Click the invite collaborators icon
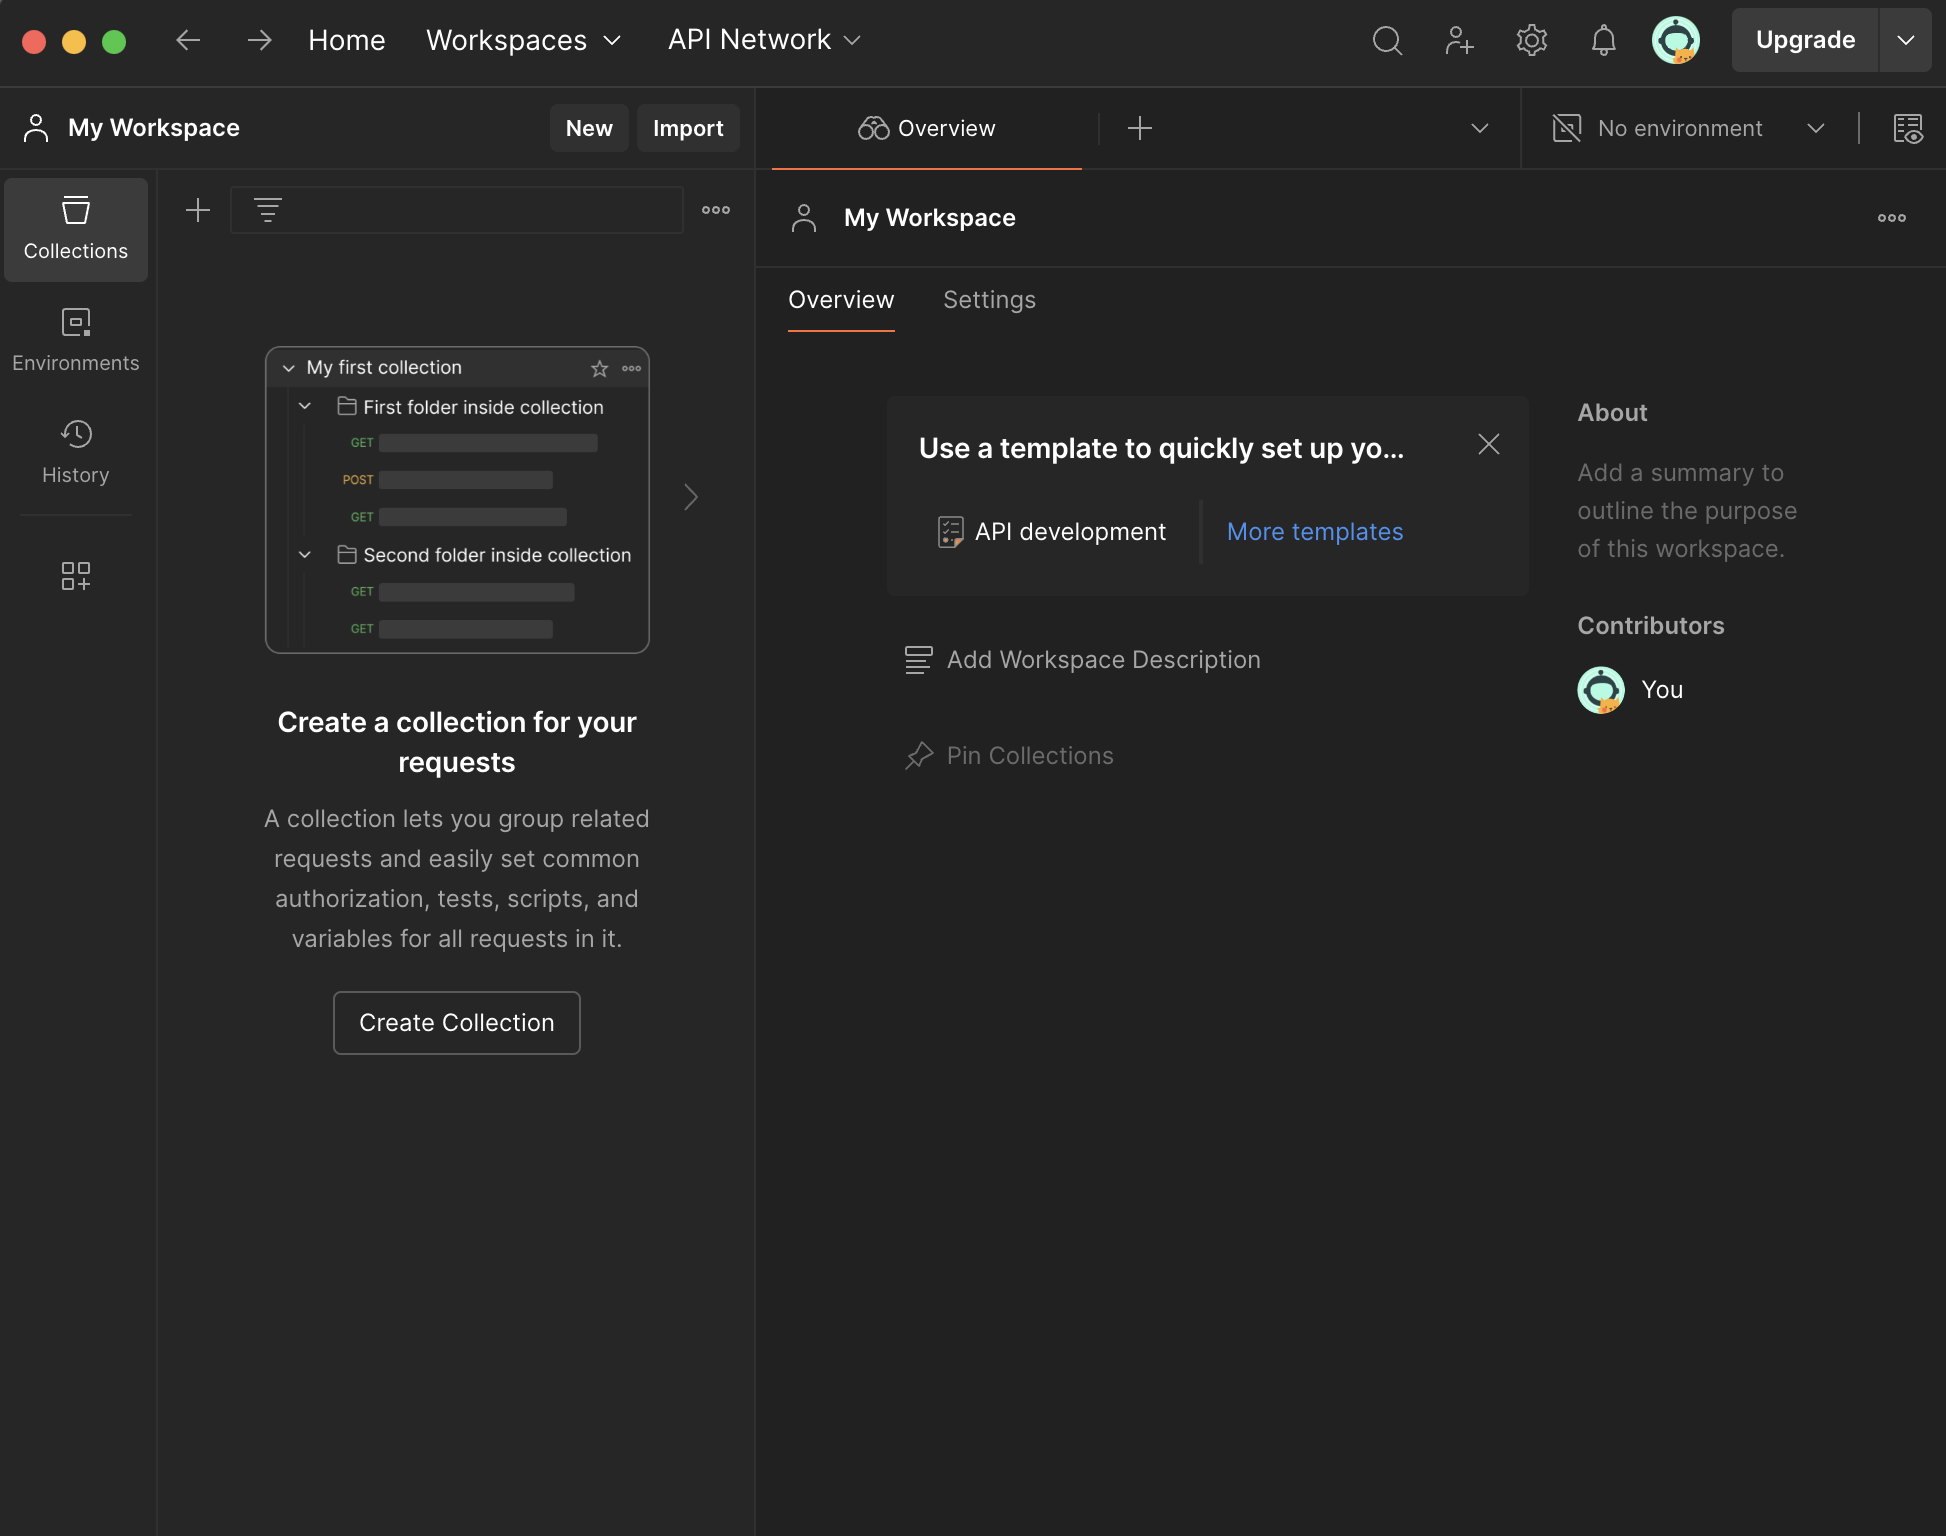1946x1536 pixels. (1459, 41)
